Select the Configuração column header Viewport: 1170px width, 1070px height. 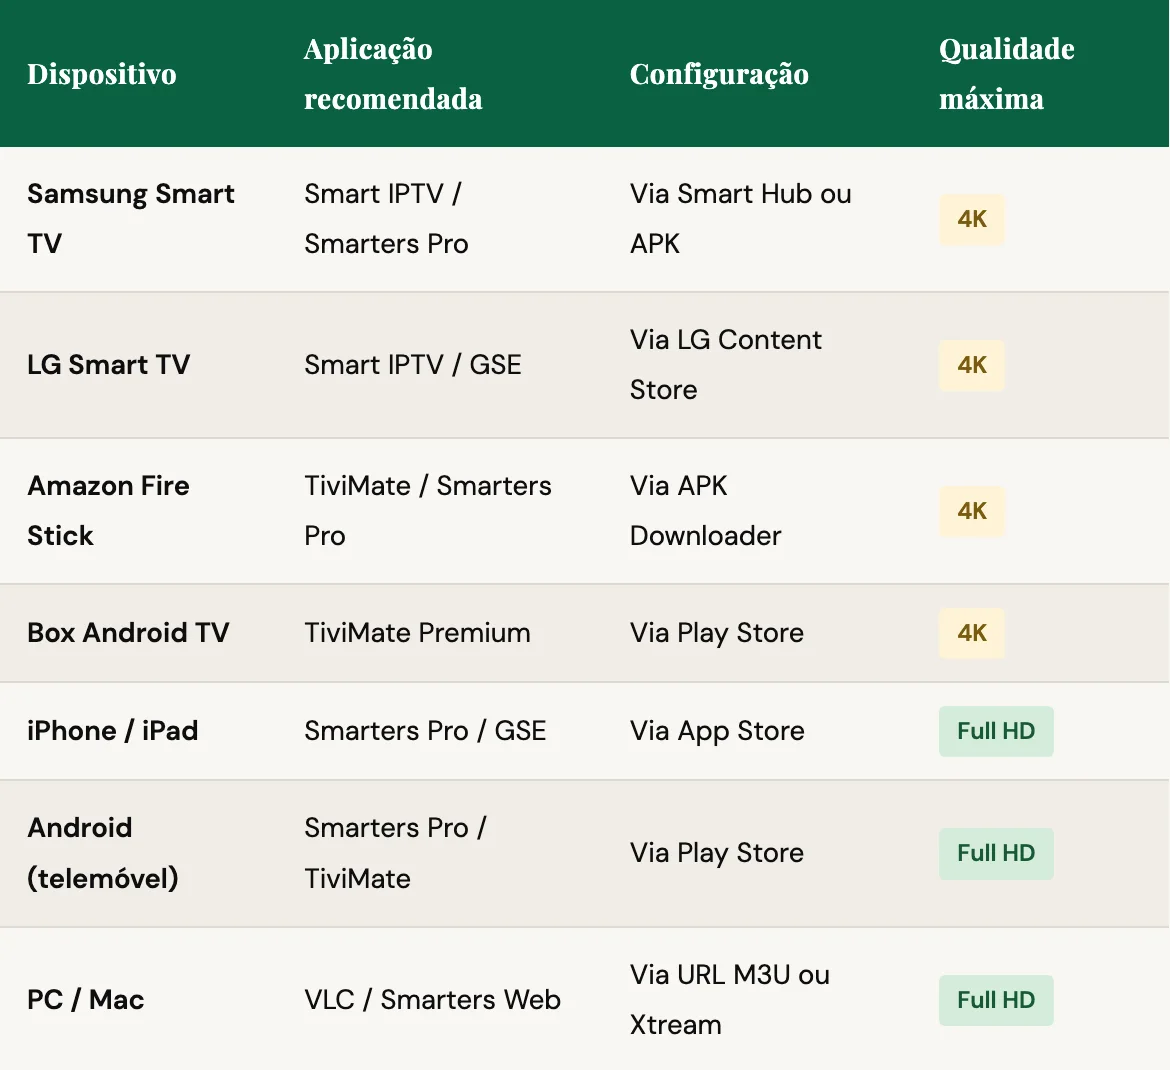[719, 74]
